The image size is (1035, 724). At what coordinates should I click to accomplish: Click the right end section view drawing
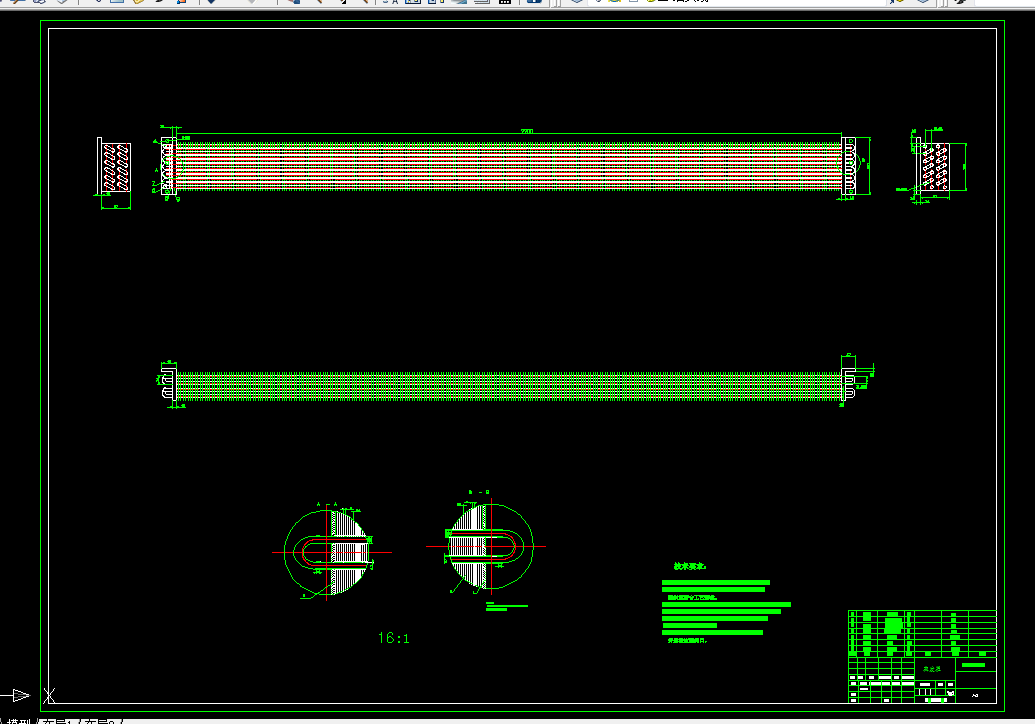point(933,167)
